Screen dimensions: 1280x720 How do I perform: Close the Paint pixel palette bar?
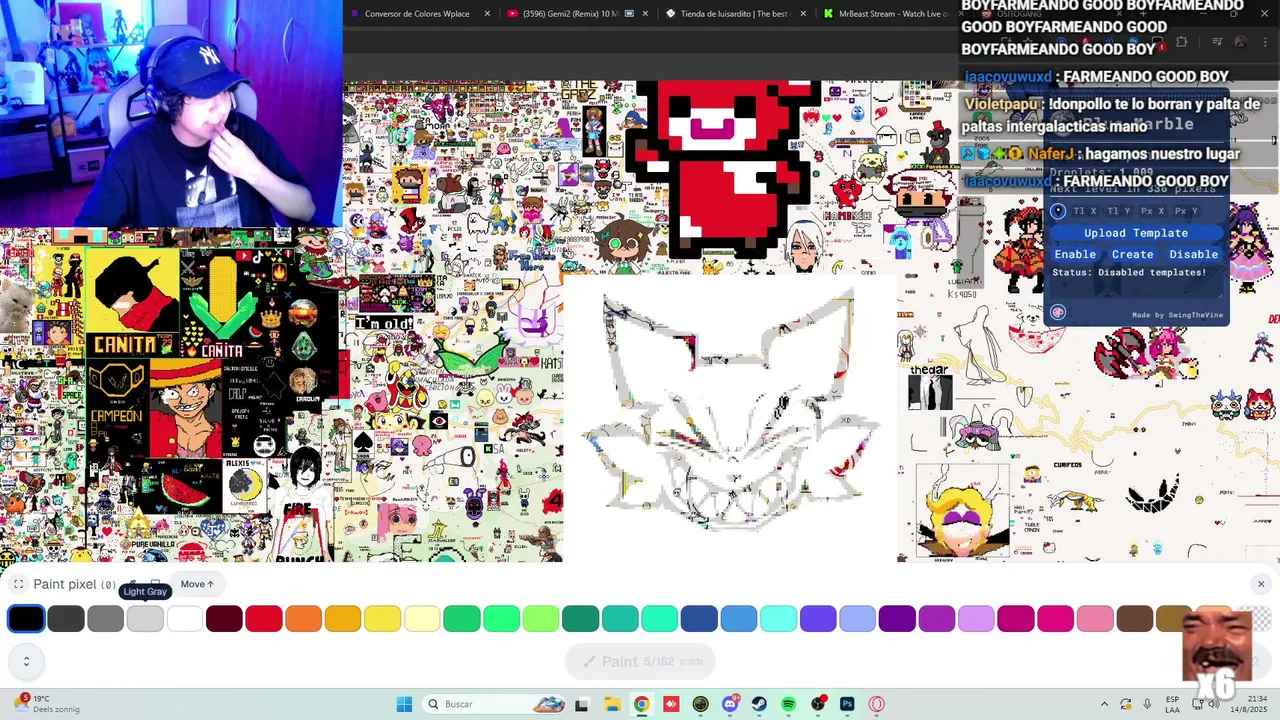tap(1261, 584)
